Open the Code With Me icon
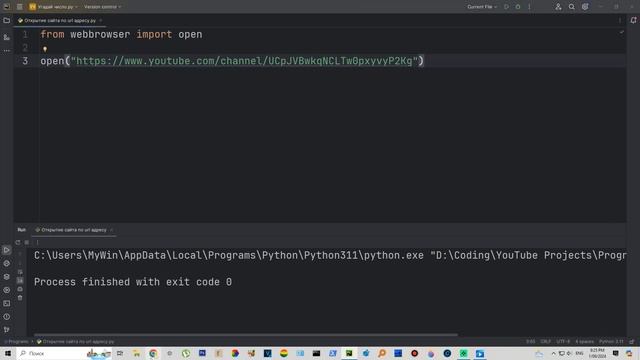 click(x=558, y=7)
